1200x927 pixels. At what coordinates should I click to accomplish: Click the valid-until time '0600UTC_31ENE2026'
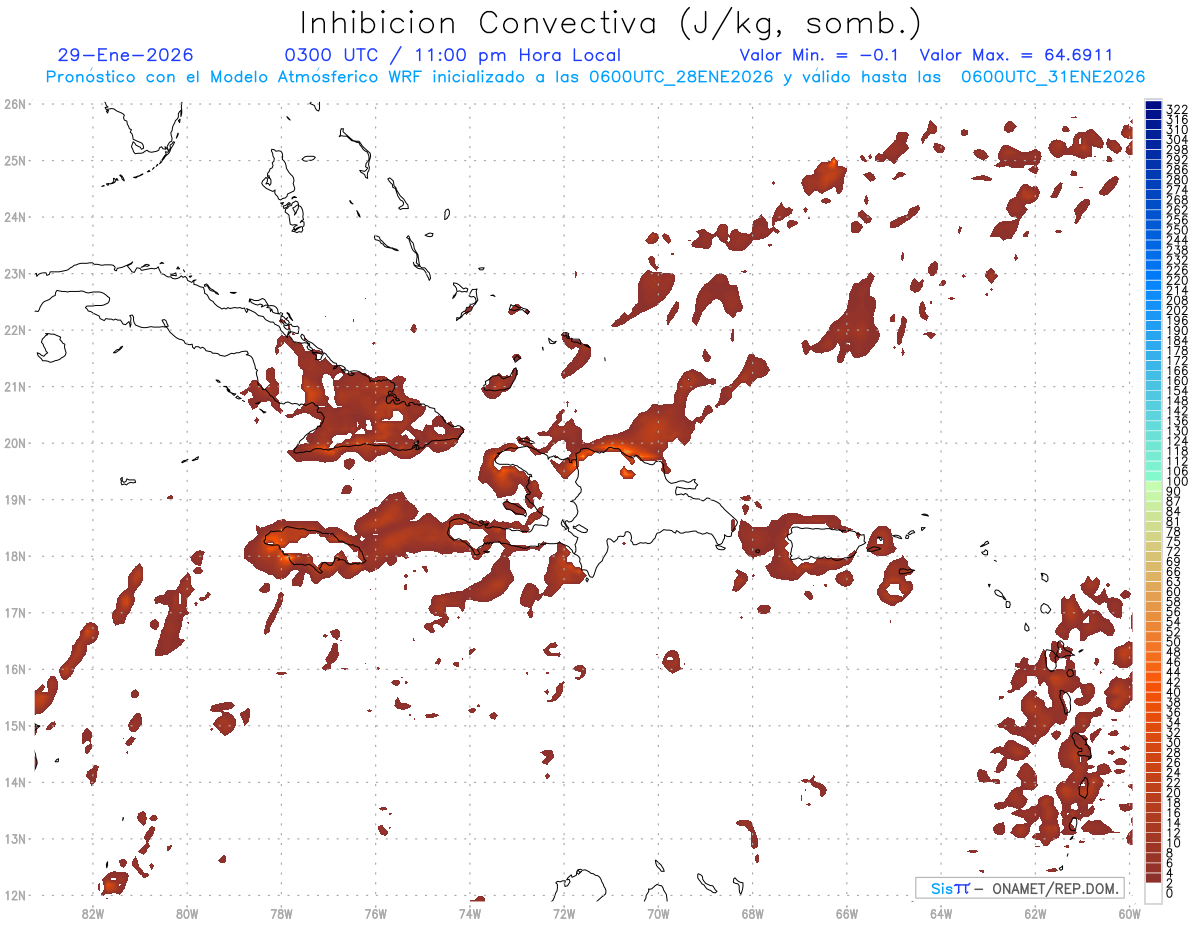1053,77
